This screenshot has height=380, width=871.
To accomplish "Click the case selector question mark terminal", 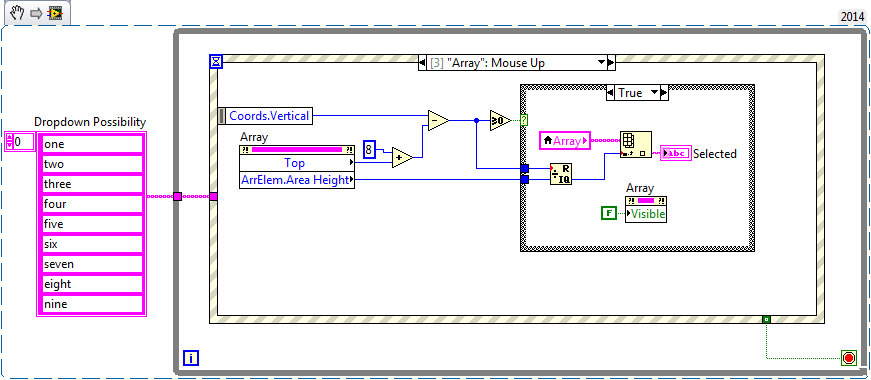I will pyautogui.click(x=523, y=120).
